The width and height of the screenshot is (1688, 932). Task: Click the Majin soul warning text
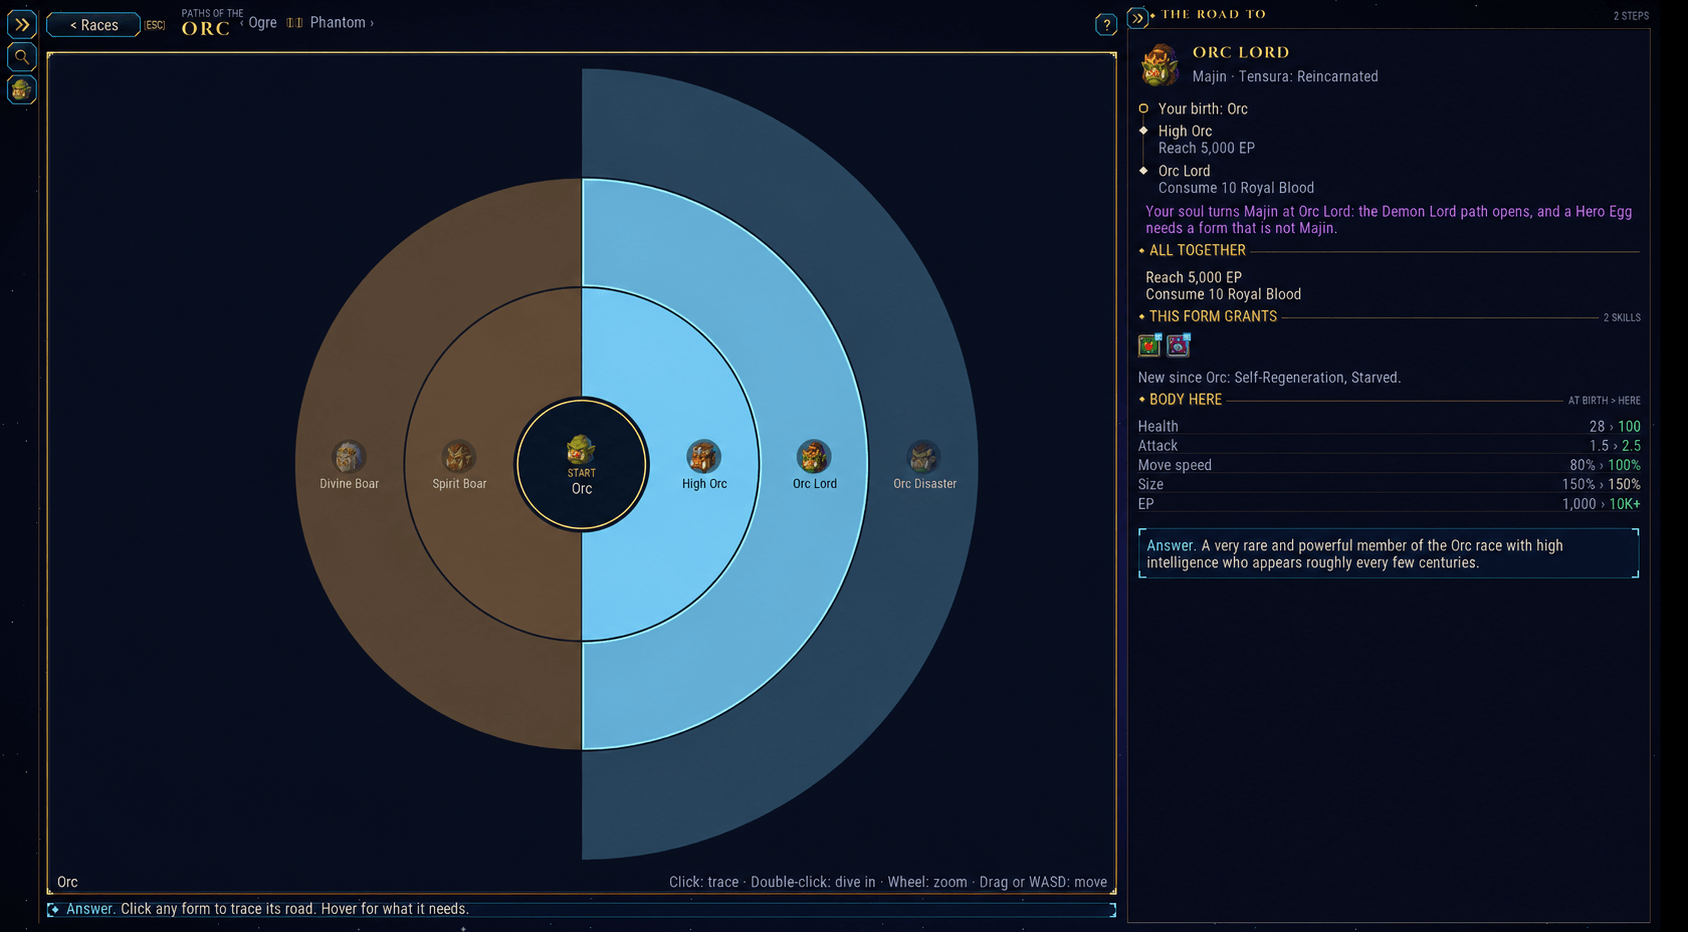click(x=1388, y=220)
